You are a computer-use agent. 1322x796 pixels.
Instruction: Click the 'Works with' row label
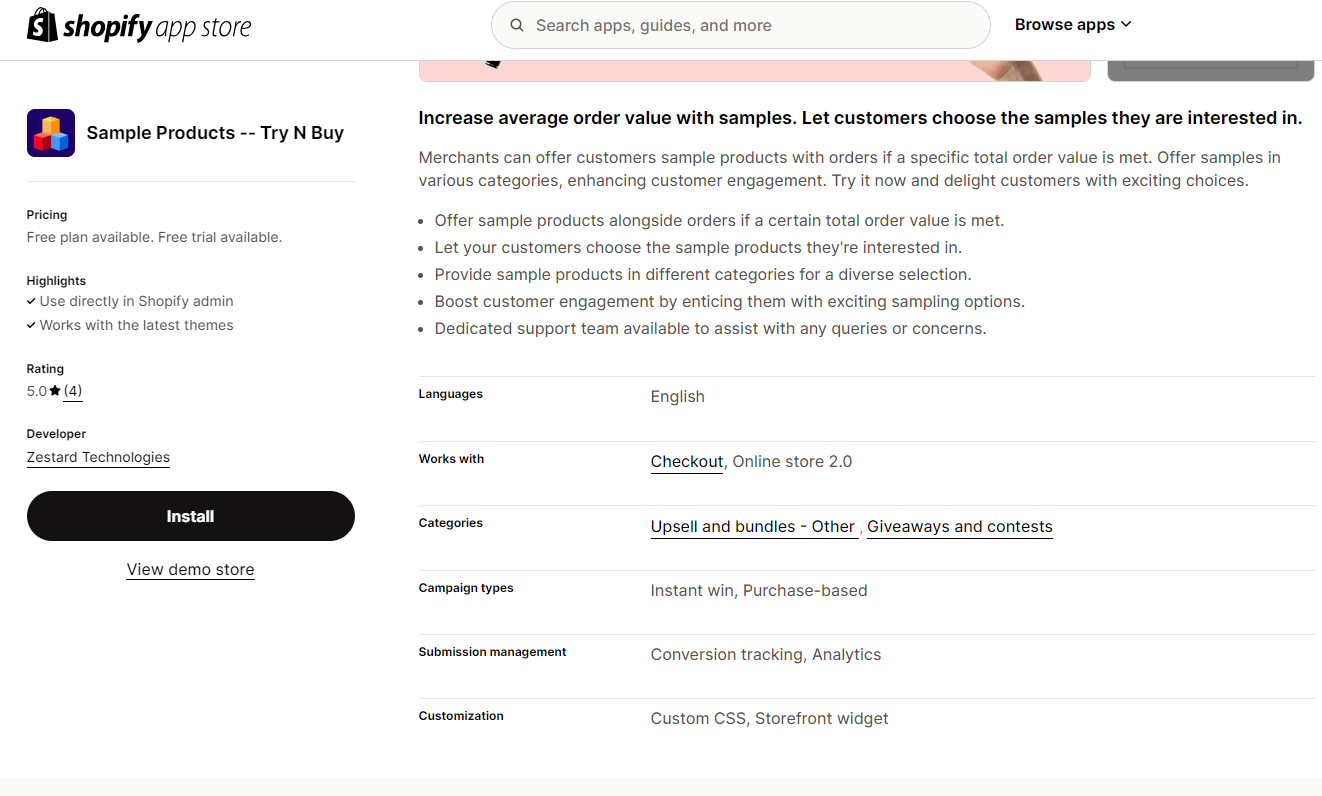[x=451, y=459]
